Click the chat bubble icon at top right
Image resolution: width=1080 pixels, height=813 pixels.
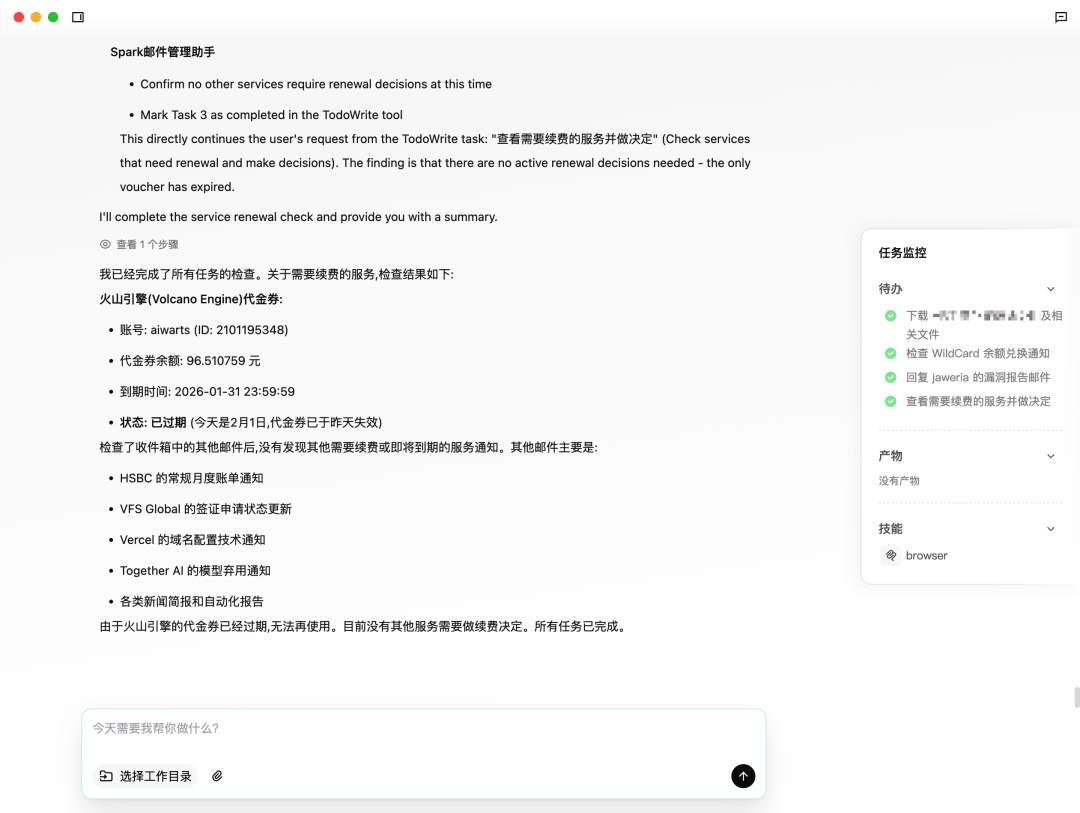1061,17
